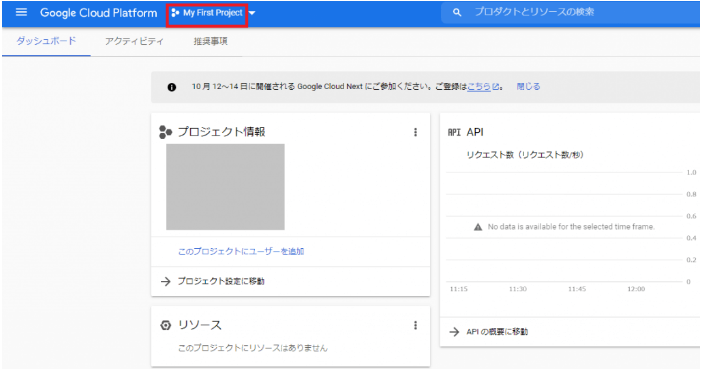
Task: Open the My First Project selector
Action: [x=207, y=13]
